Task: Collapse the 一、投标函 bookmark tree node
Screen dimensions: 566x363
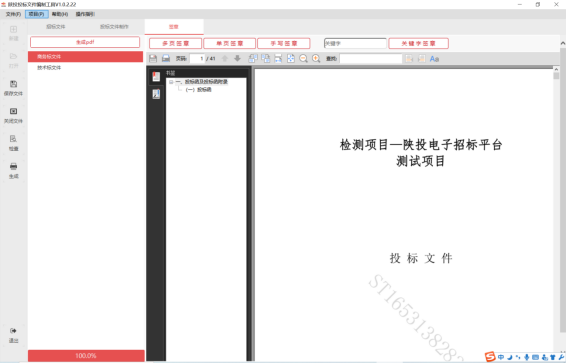Action: [x=171, y=82]
